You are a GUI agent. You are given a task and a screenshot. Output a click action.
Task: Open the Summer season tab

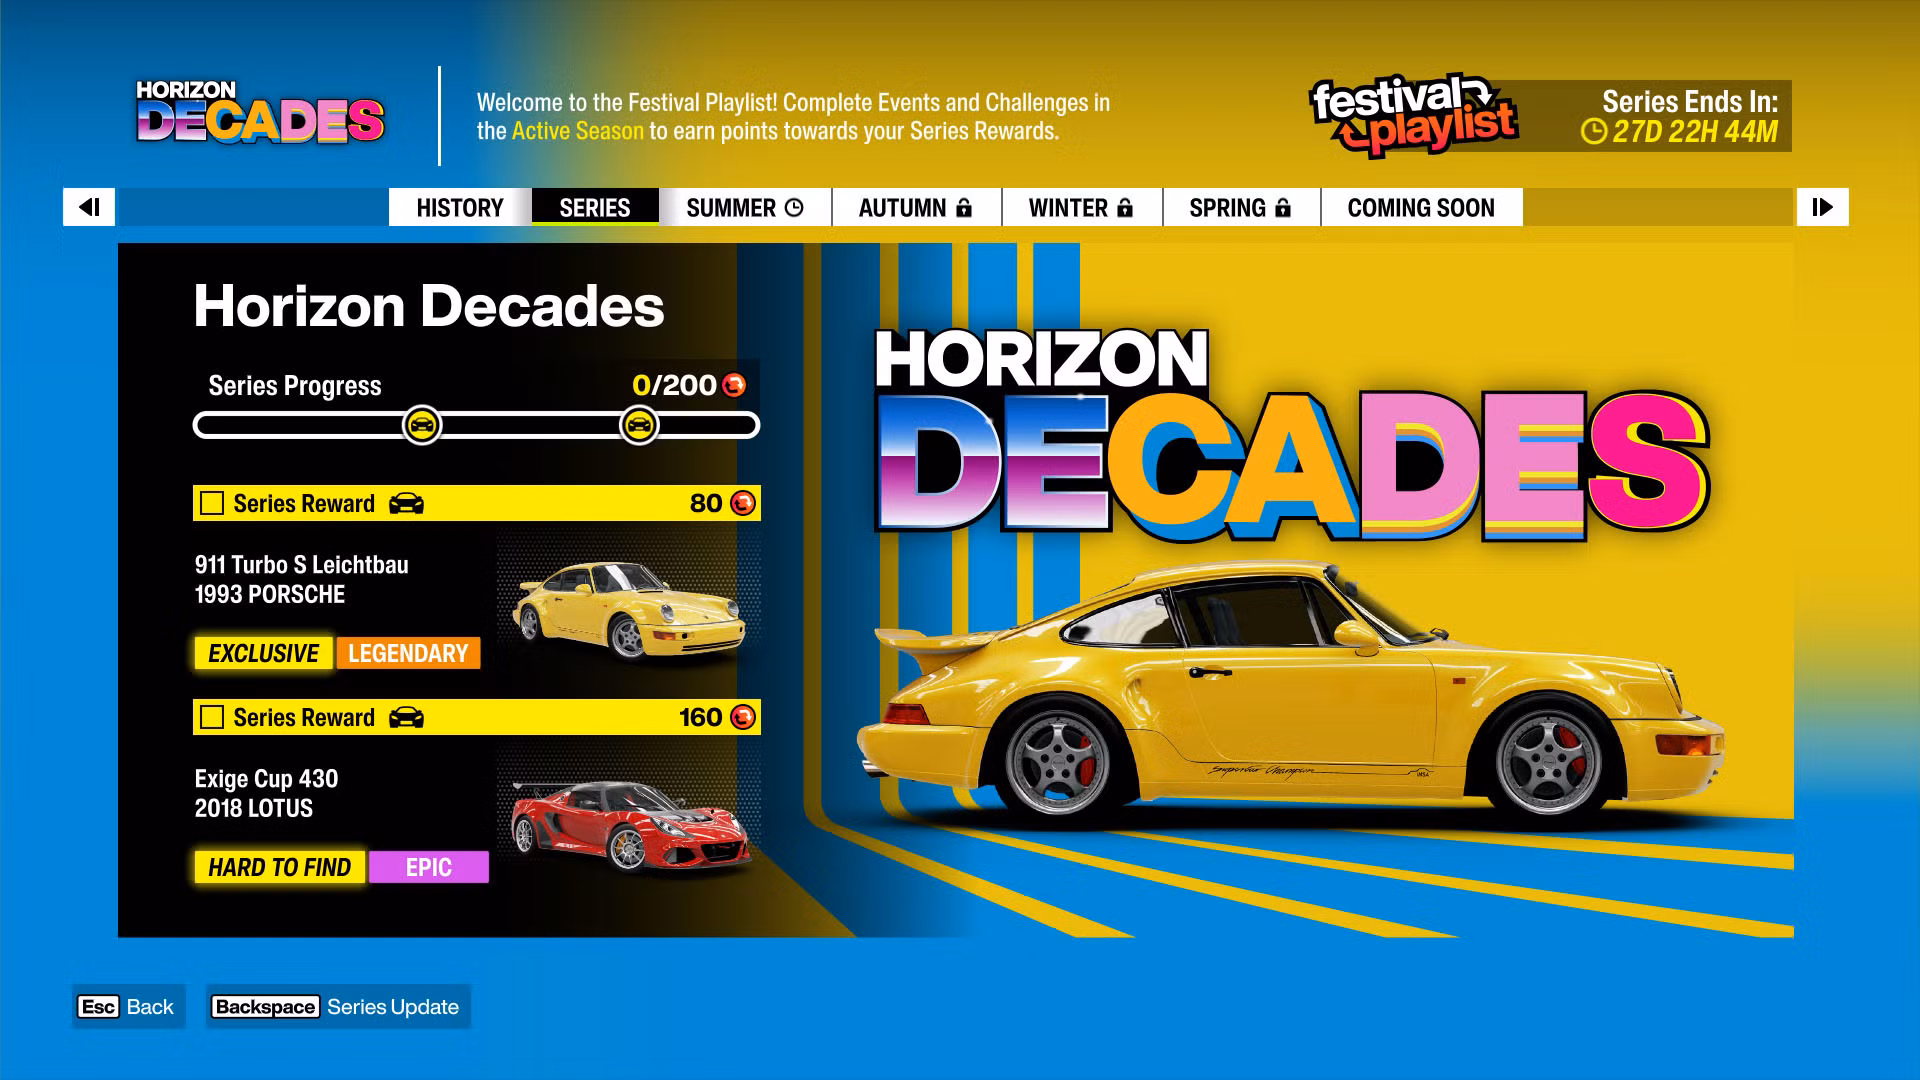click(745, 207)
